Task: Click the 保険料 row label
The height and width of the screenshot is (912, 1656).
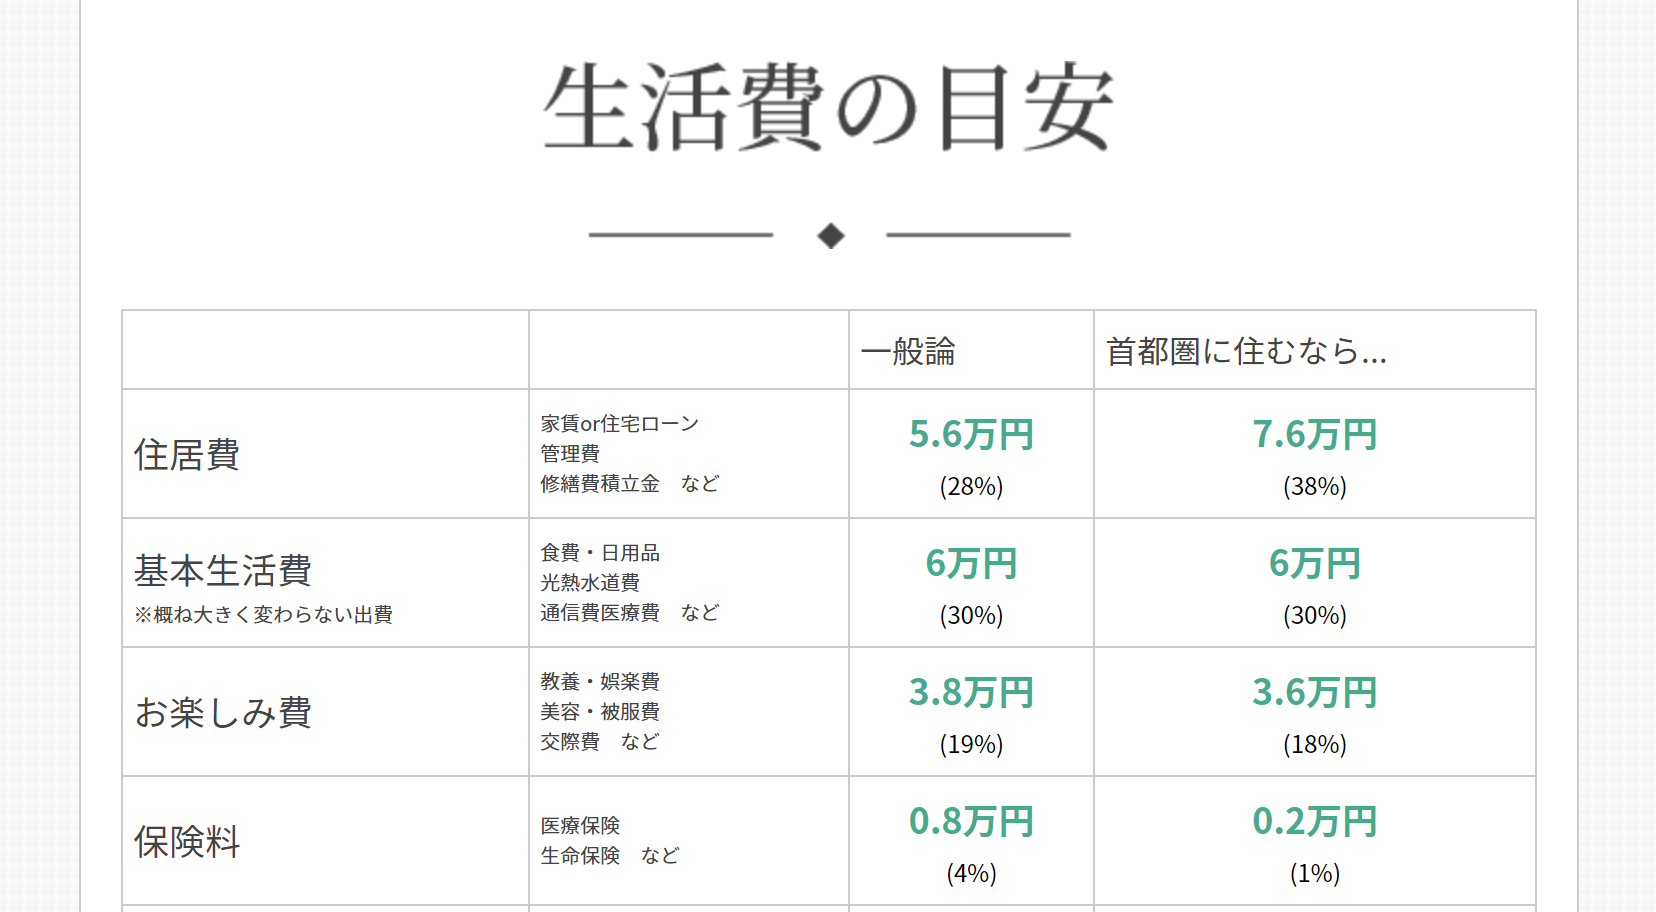Action: pos(187,841)
